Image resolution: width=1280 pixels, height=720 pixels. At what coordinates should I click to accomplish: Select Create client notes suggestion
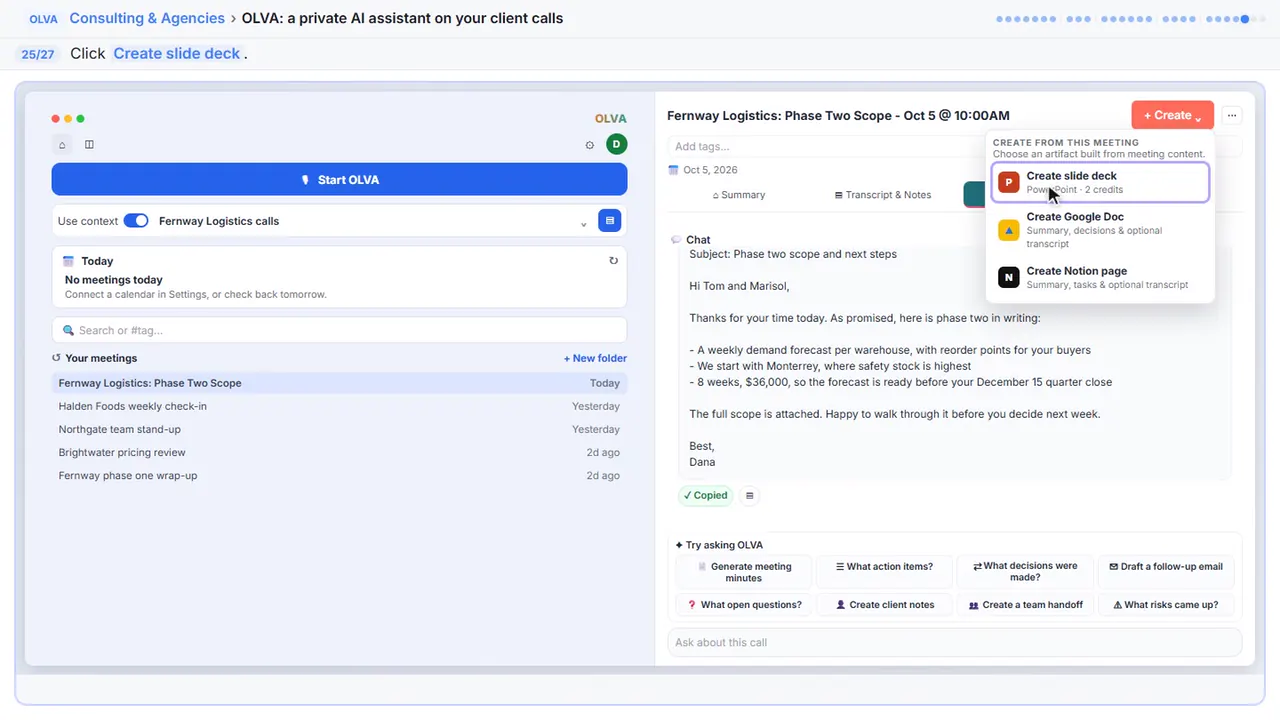click(884, 605)
